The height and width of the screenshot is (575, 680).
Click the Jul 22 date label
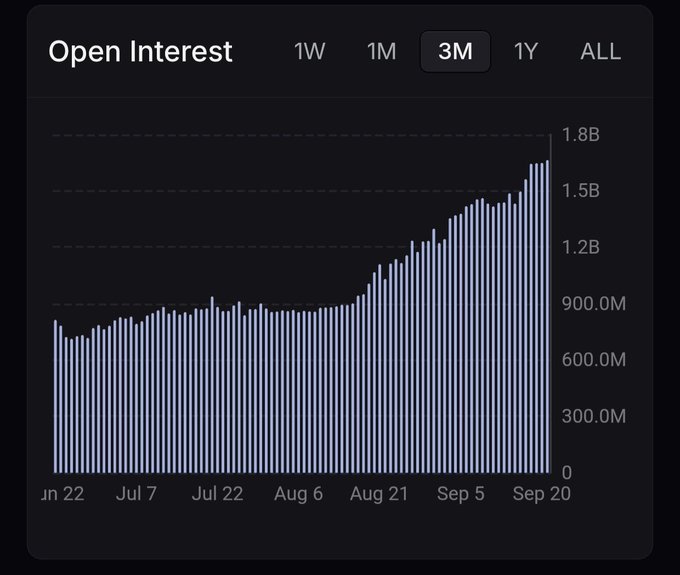coord(217,494)
